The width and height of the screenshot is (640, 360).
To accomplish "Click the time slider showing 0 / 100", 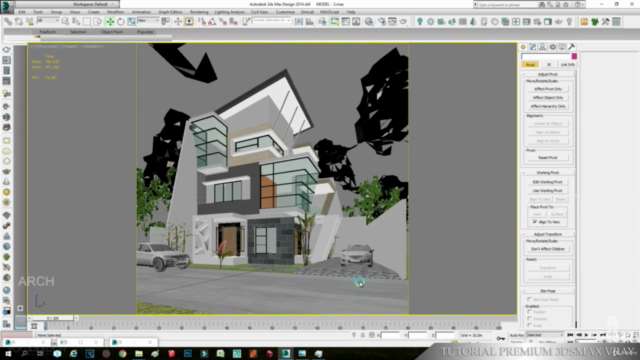I will (x=53, y=318).
